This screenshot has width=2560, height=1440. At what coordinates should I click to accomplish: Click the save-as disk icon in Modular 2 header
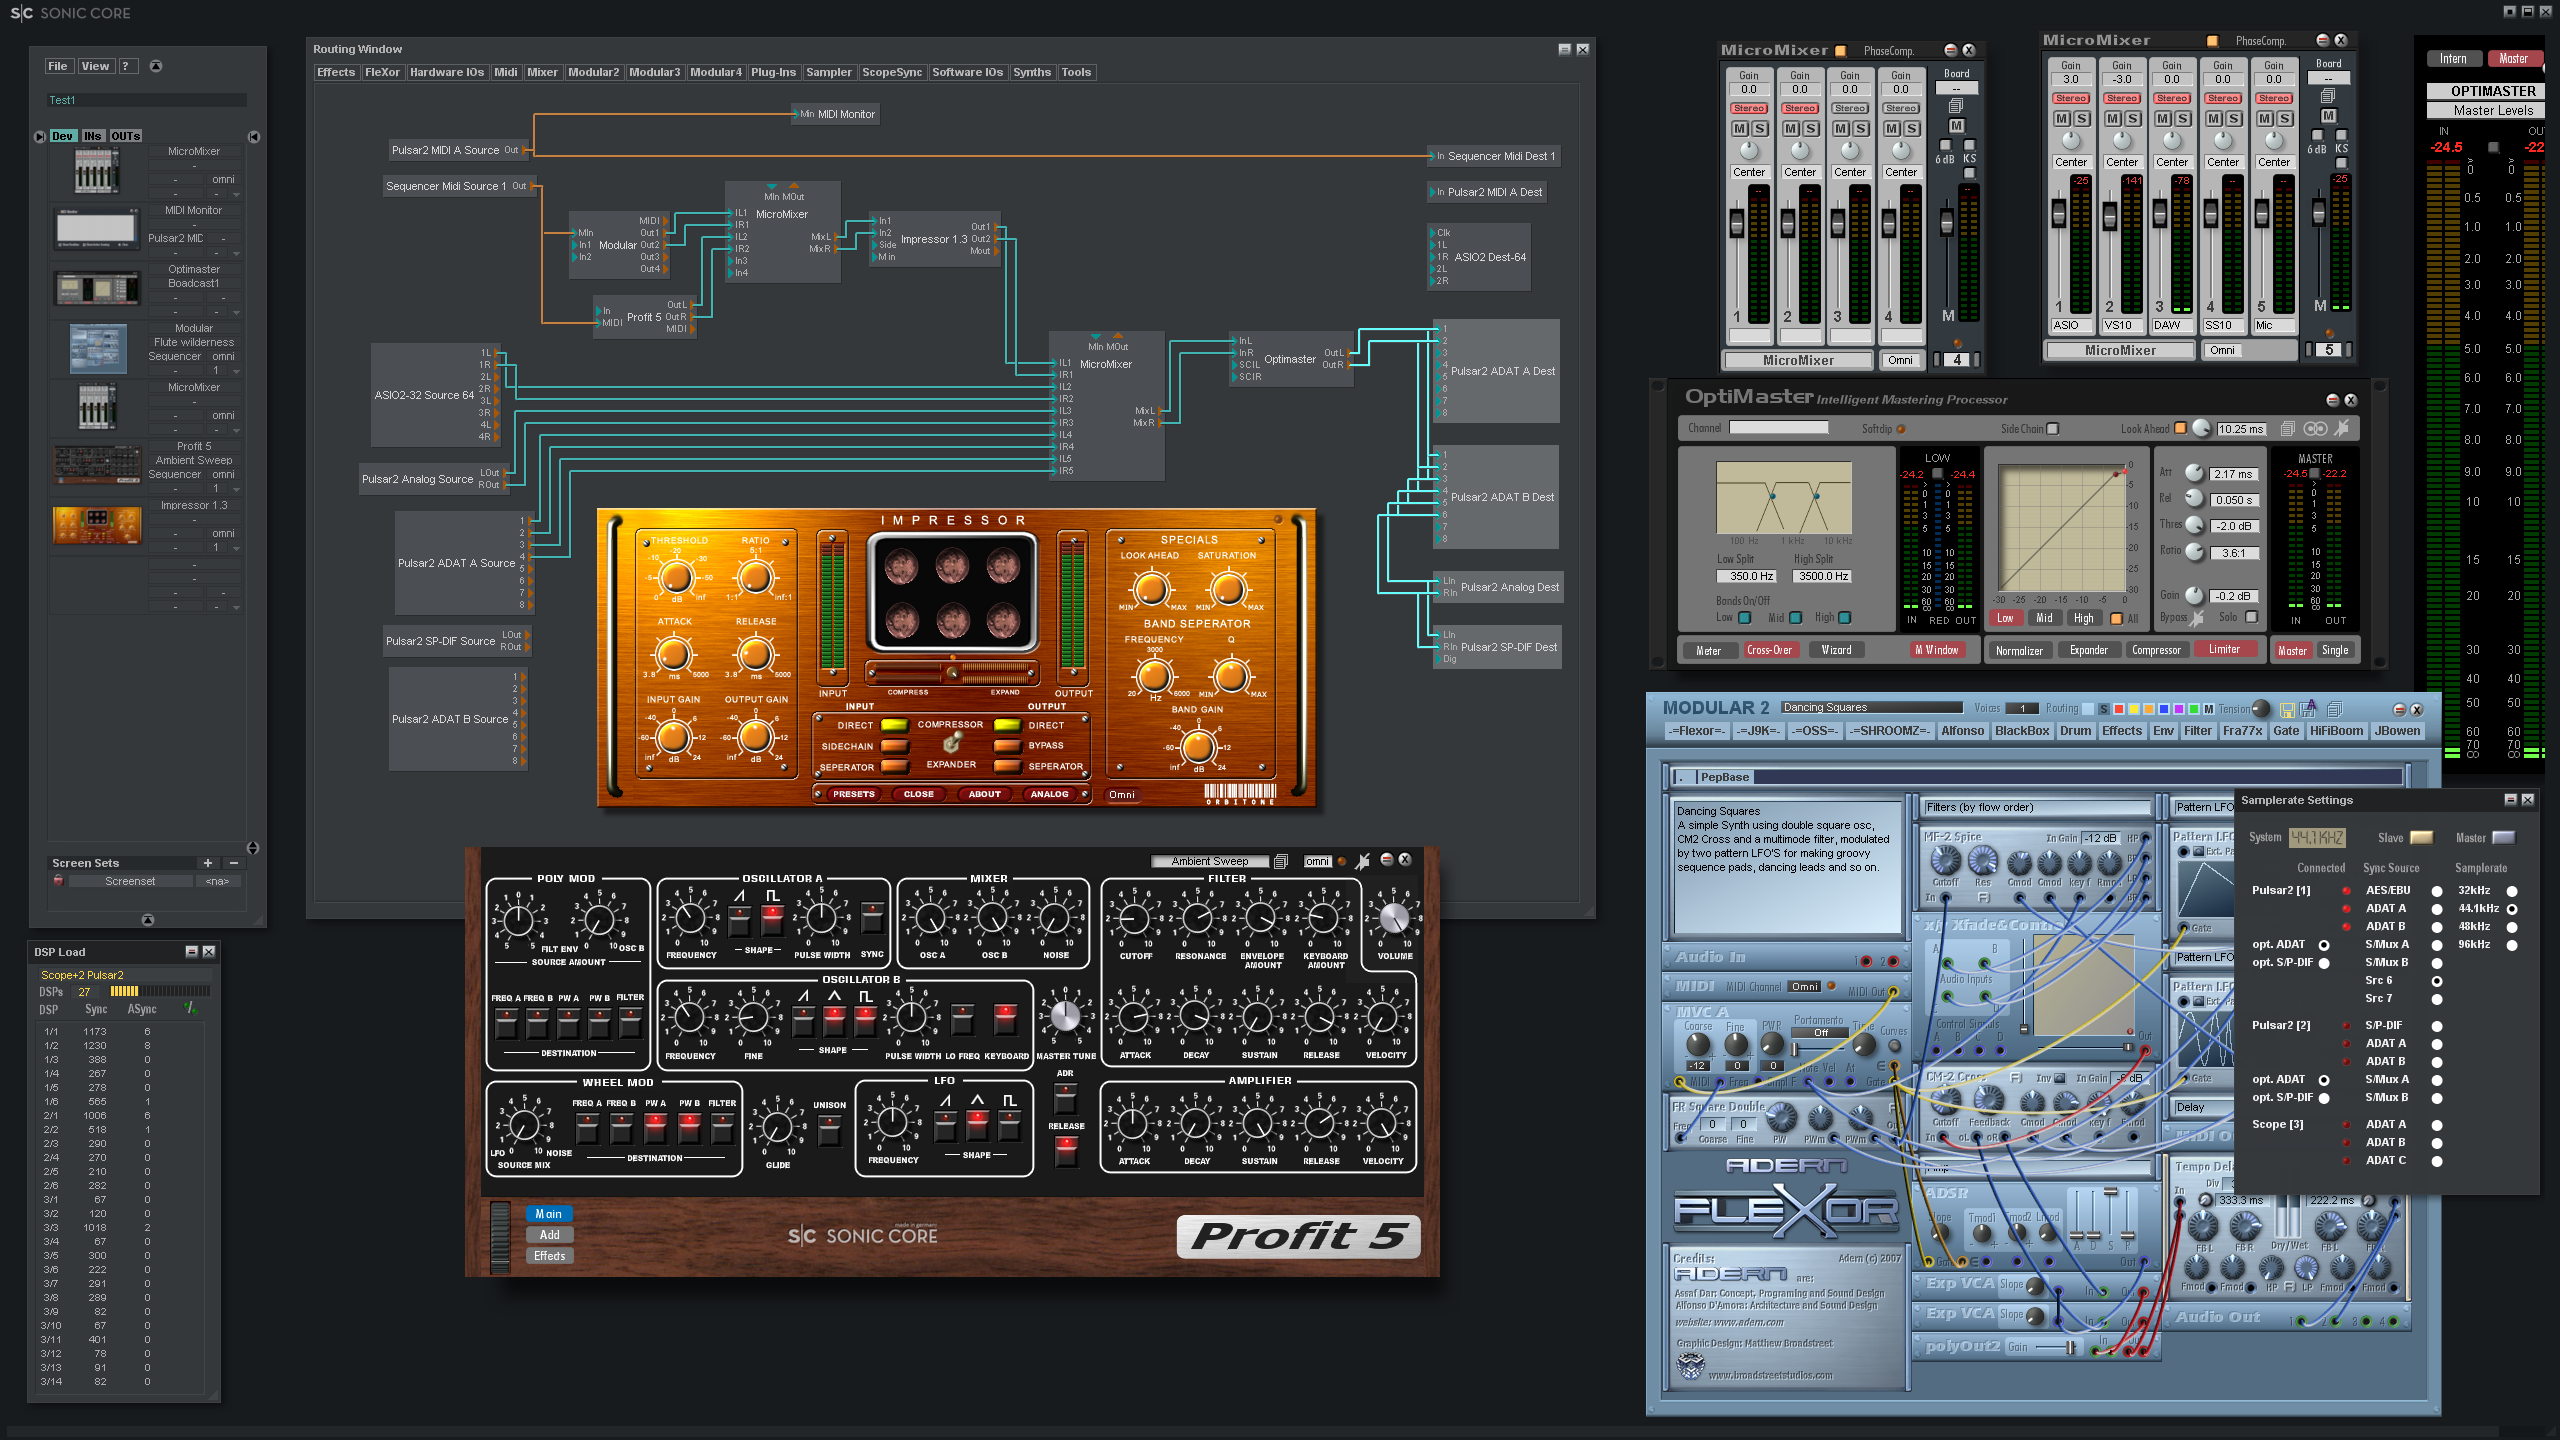pos(2308,711)
